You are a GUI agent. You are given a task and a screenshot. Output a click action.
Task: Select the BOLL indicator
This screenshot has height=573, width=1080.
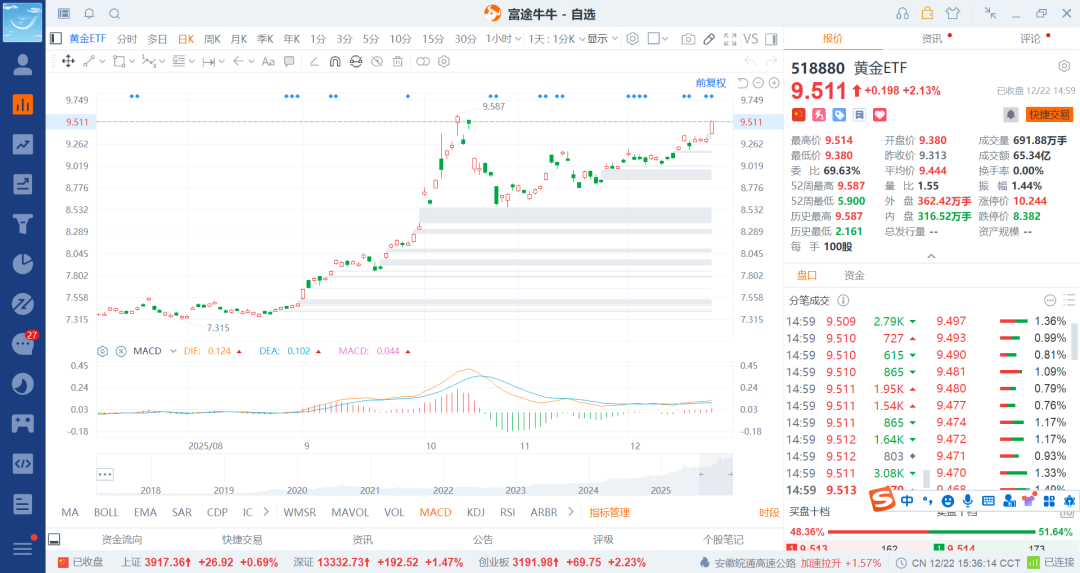(x=106, y=512)
